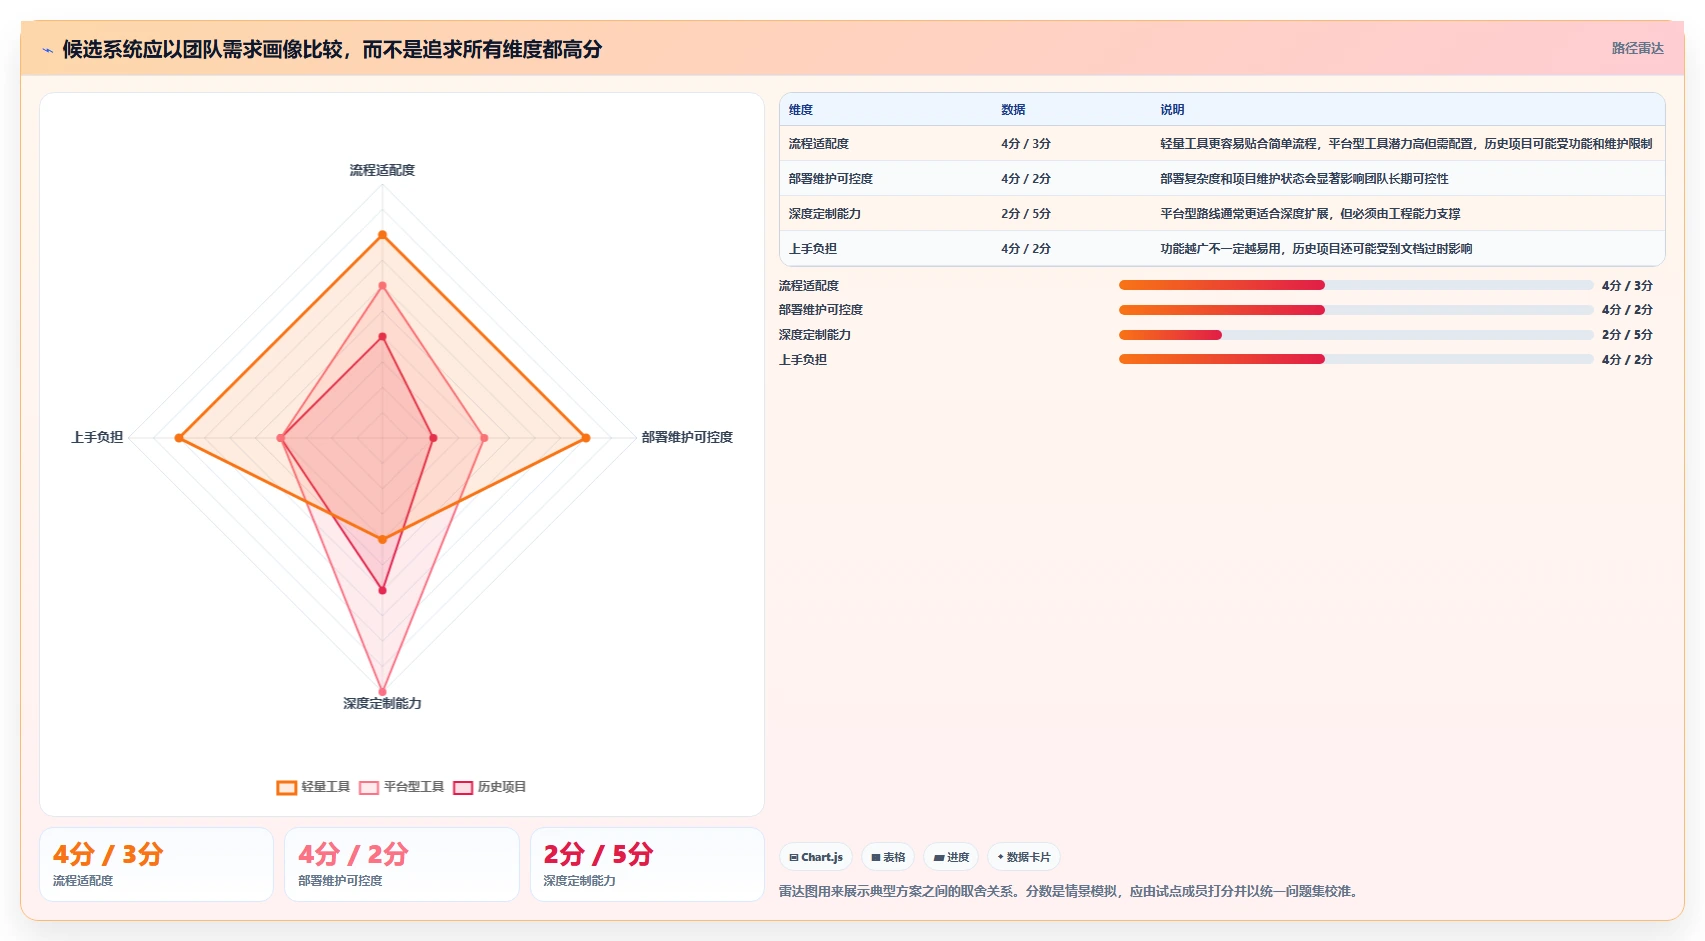
Task: Click description starting with 轻量工具更容易贴合
Action: [x=1406, y=144]
